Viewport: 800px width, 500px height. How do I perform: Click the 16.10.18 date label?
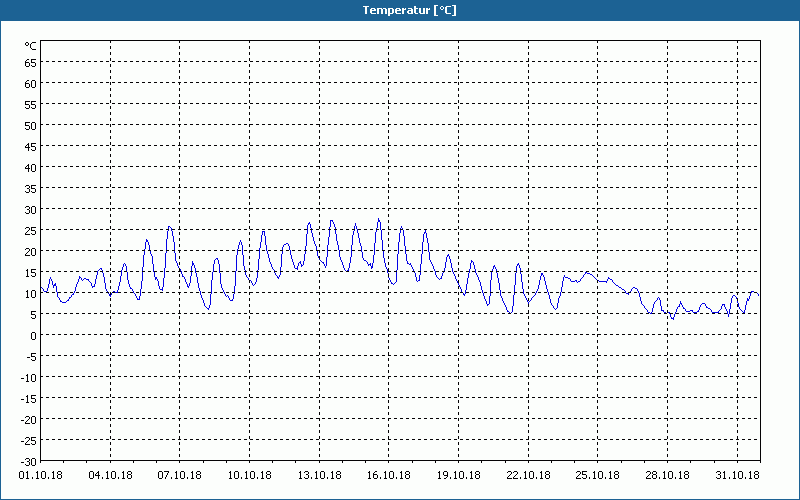pos(388,475)
